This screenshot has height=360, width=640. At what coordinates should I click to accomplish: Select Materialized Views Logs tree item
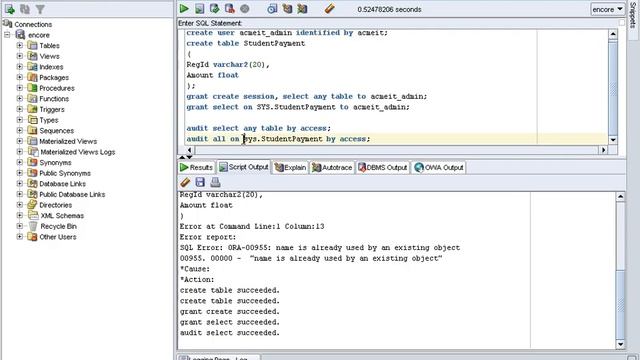(x=77, y=152)
